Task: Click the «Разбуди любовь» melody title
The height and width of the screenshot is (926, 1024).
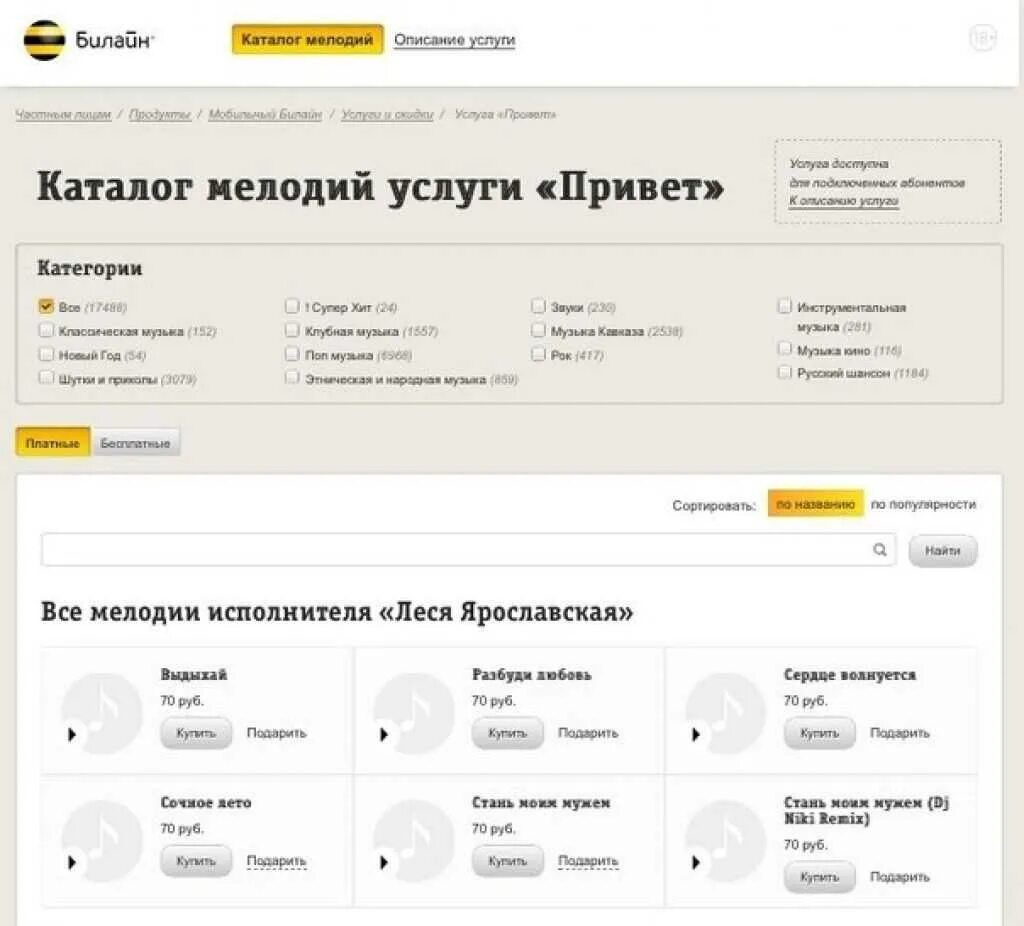Action: coord(532,675)
